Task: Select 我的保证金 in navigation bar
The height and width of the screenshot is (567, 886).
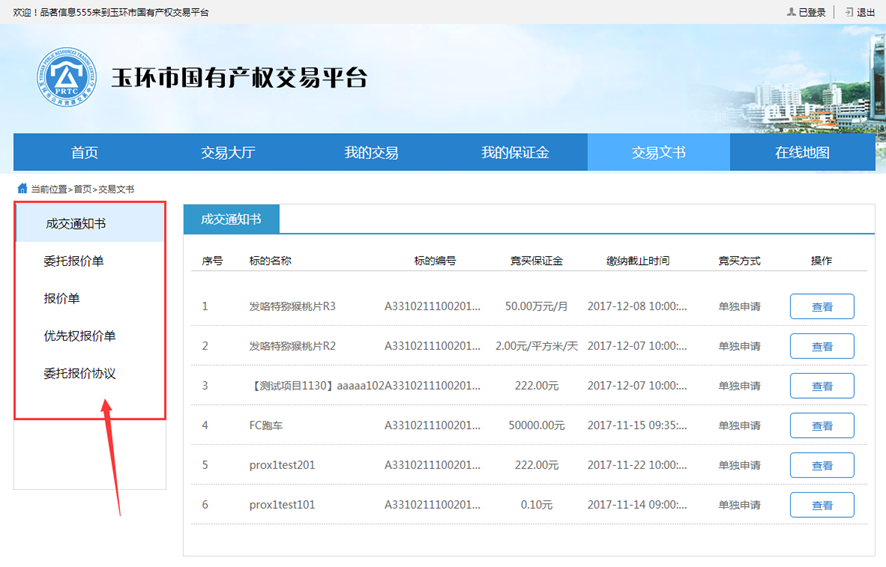Action: pyautogui.click(x=515, y=153)
